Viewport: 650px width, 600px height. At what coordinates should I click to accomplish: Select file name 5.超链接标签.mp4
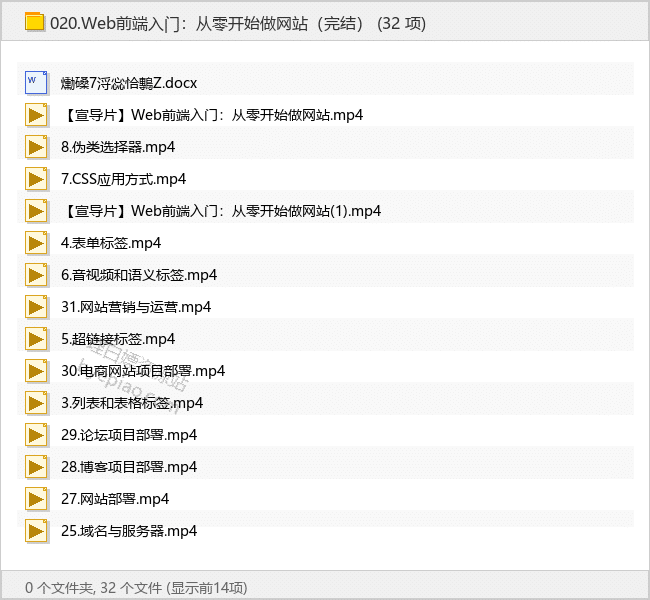click(118, 339)
